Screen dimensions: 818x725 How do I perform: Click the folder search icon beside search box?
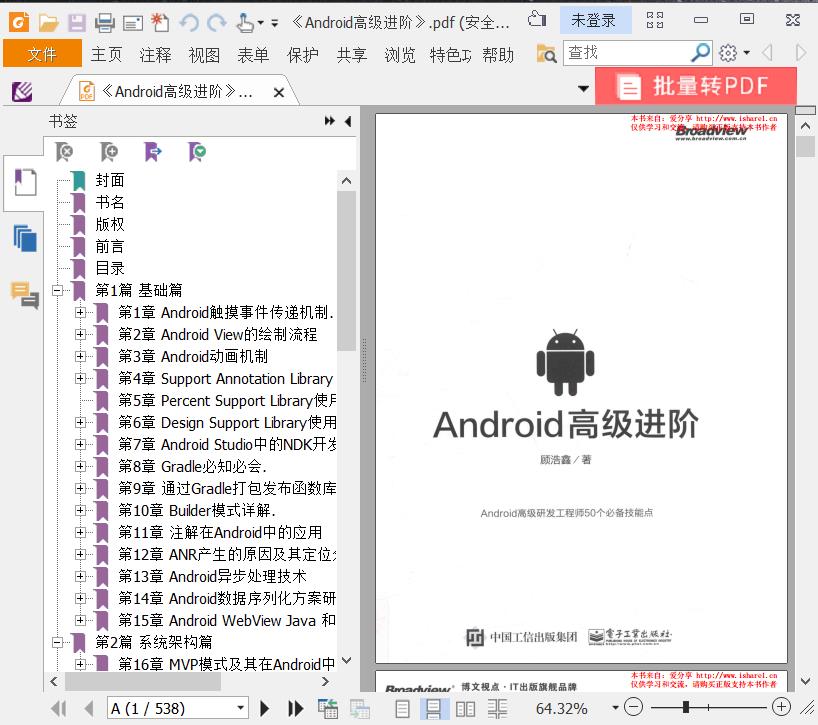tap(546, 53)
